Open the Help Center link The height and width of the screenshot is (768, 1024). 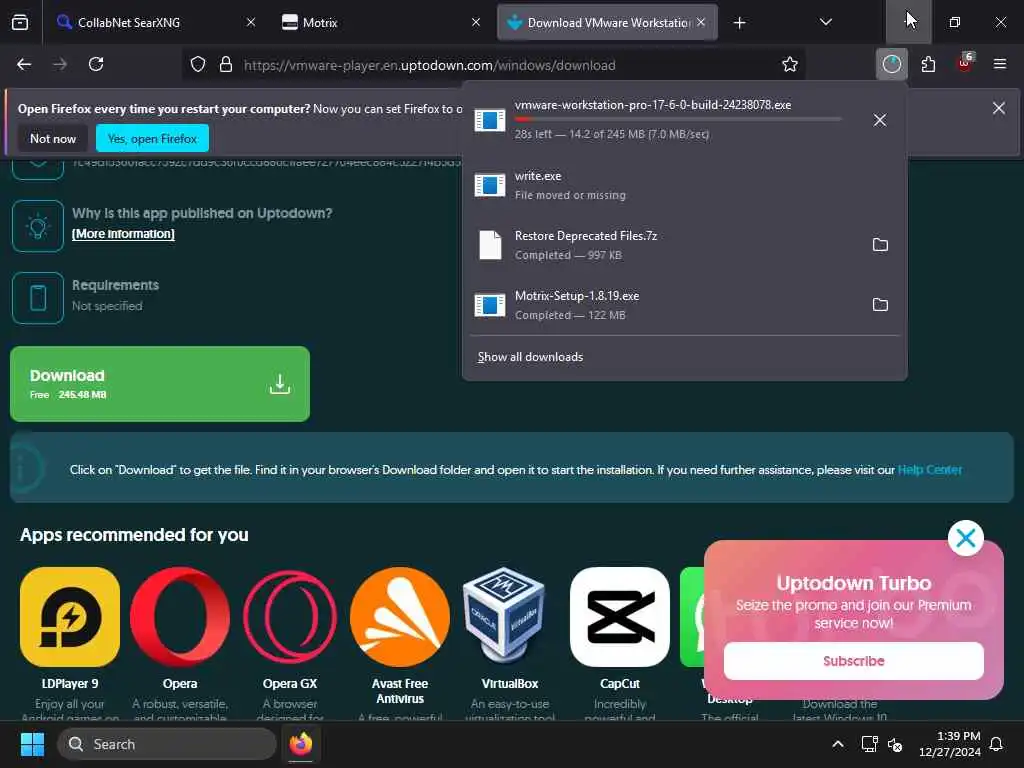point(930,470)
